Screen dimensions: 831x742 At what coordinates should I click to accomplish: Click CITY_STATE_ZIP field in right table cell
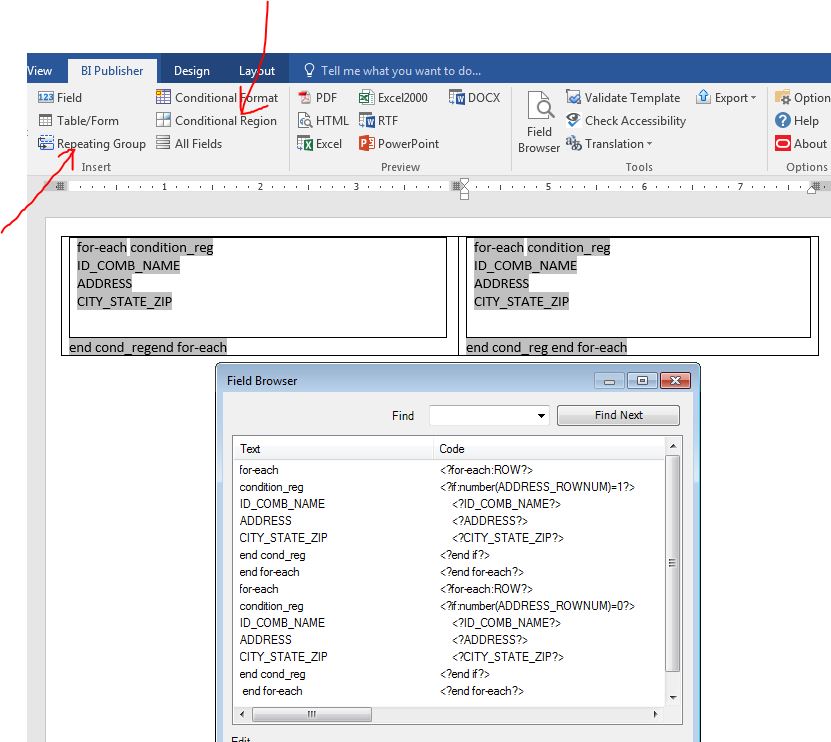click(521, 302)
